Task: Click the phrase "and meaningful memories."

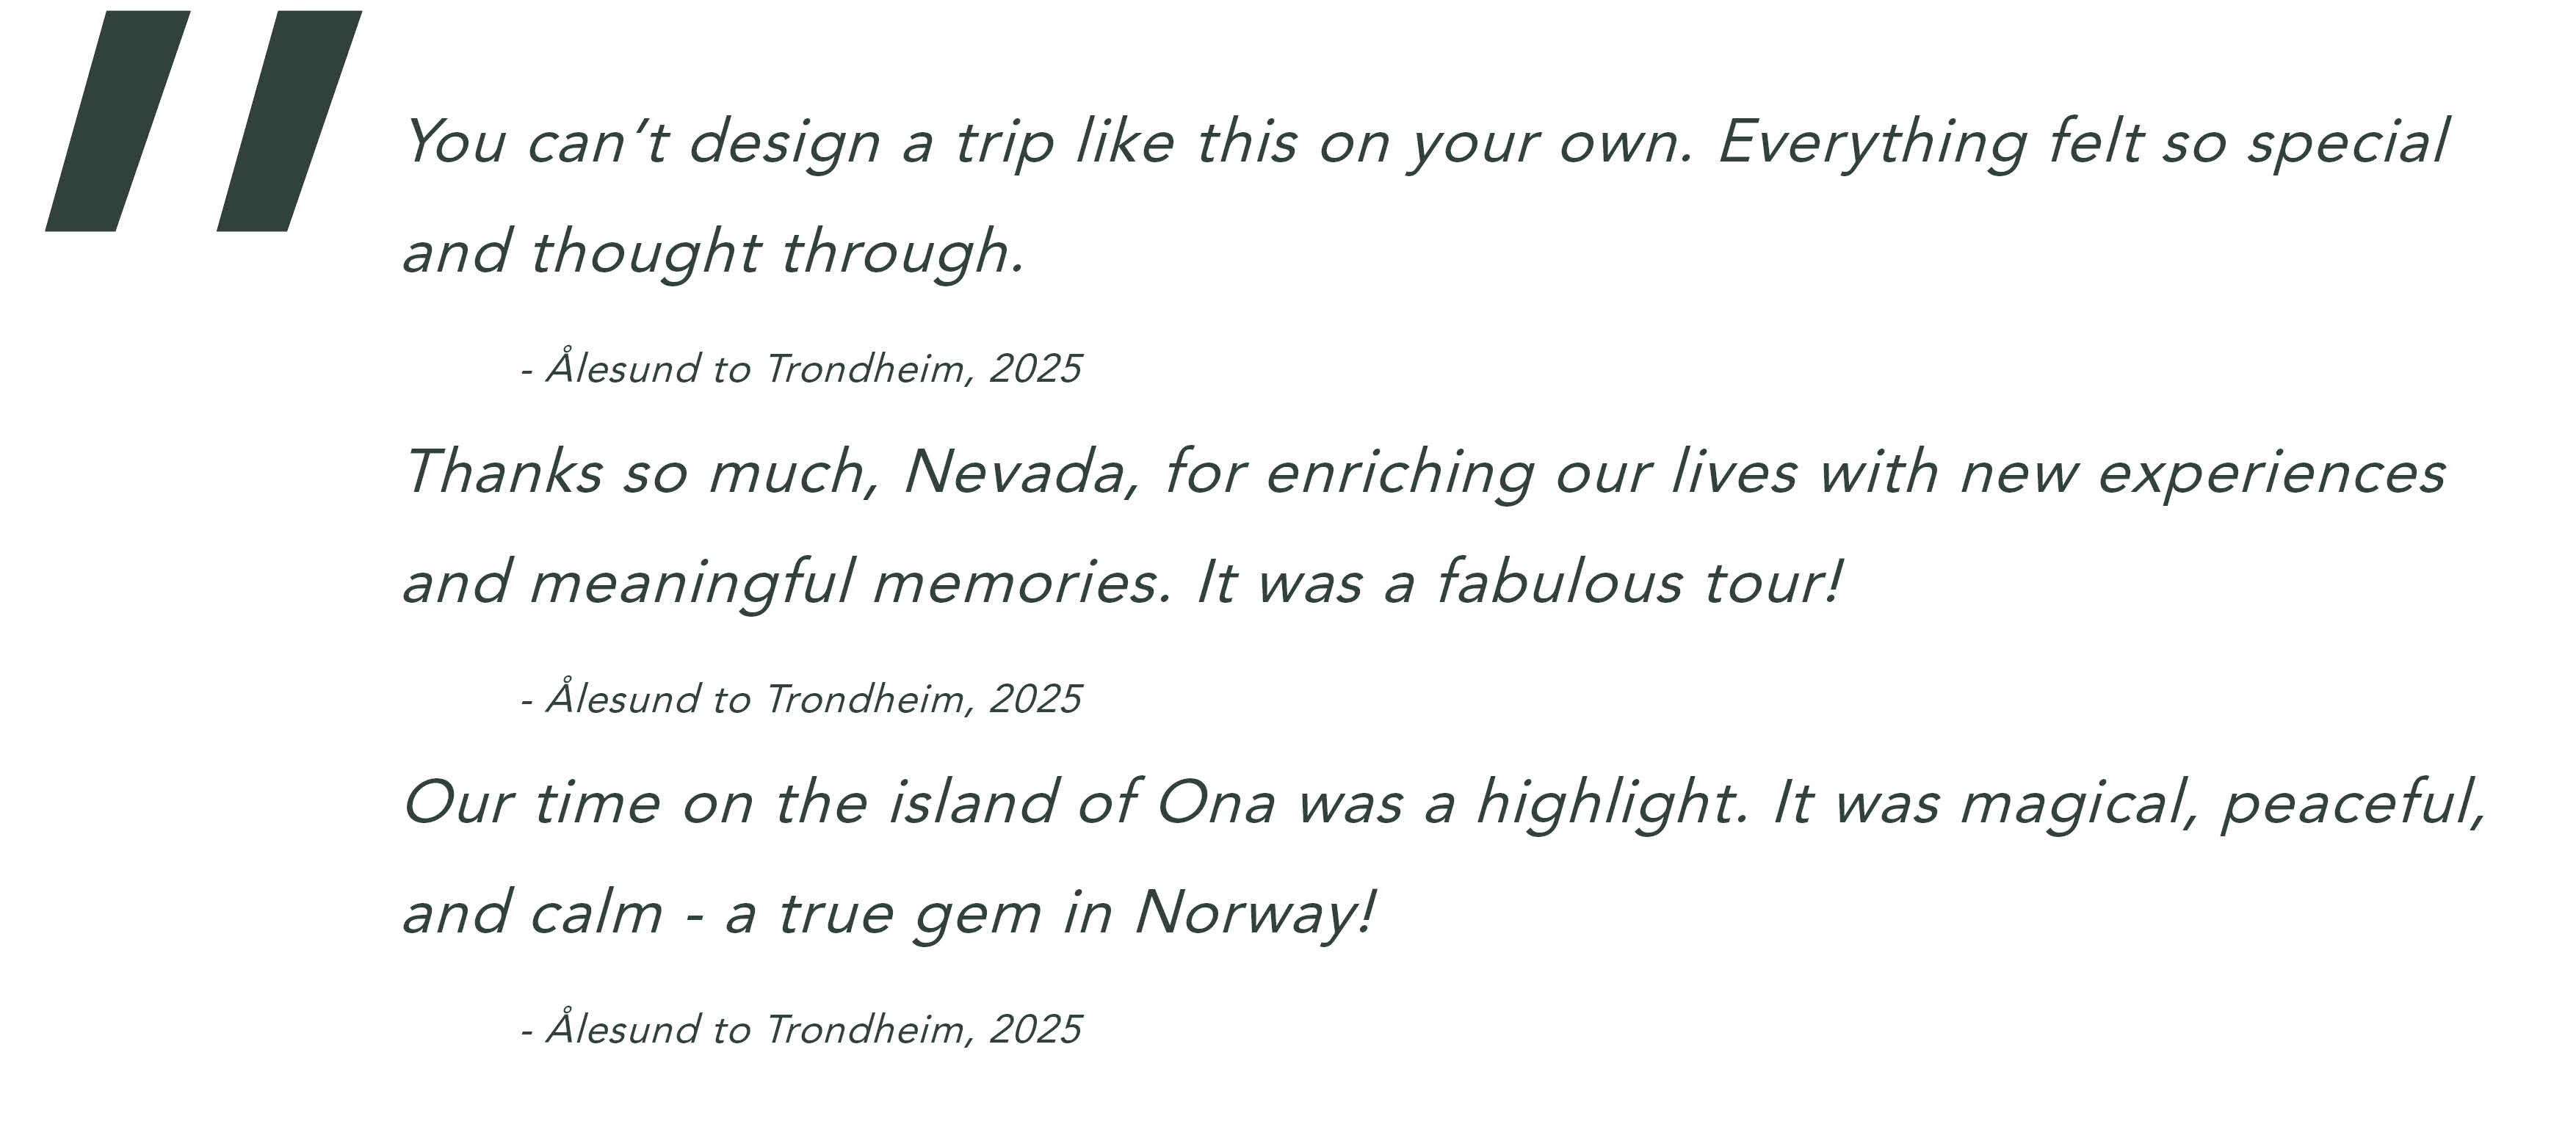Action: [786, 582]
